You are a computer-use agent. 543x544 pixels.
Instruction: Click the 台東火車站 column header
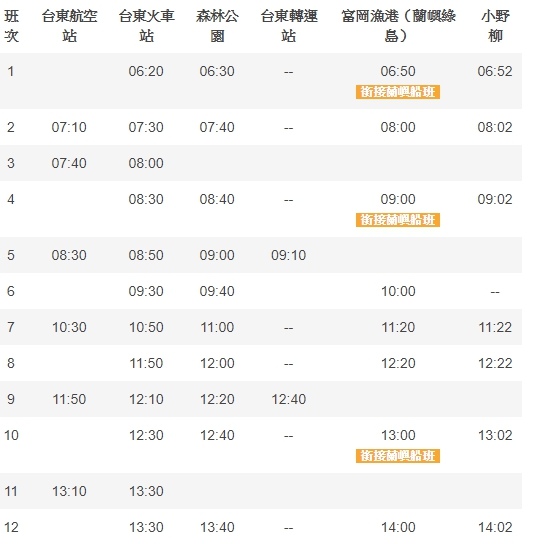(x=146, y=26)
